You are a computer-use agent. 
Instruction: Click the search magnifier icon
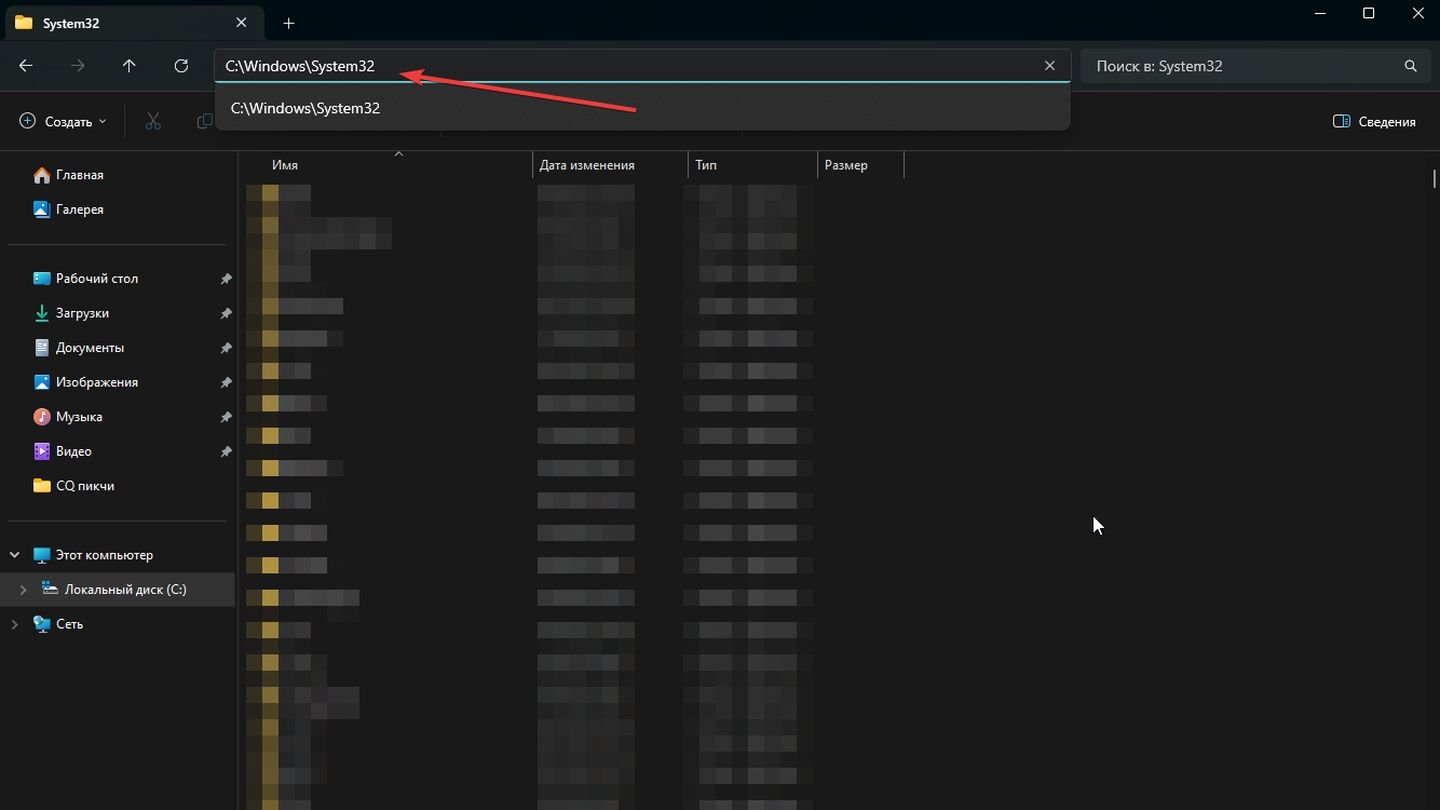1410,66
